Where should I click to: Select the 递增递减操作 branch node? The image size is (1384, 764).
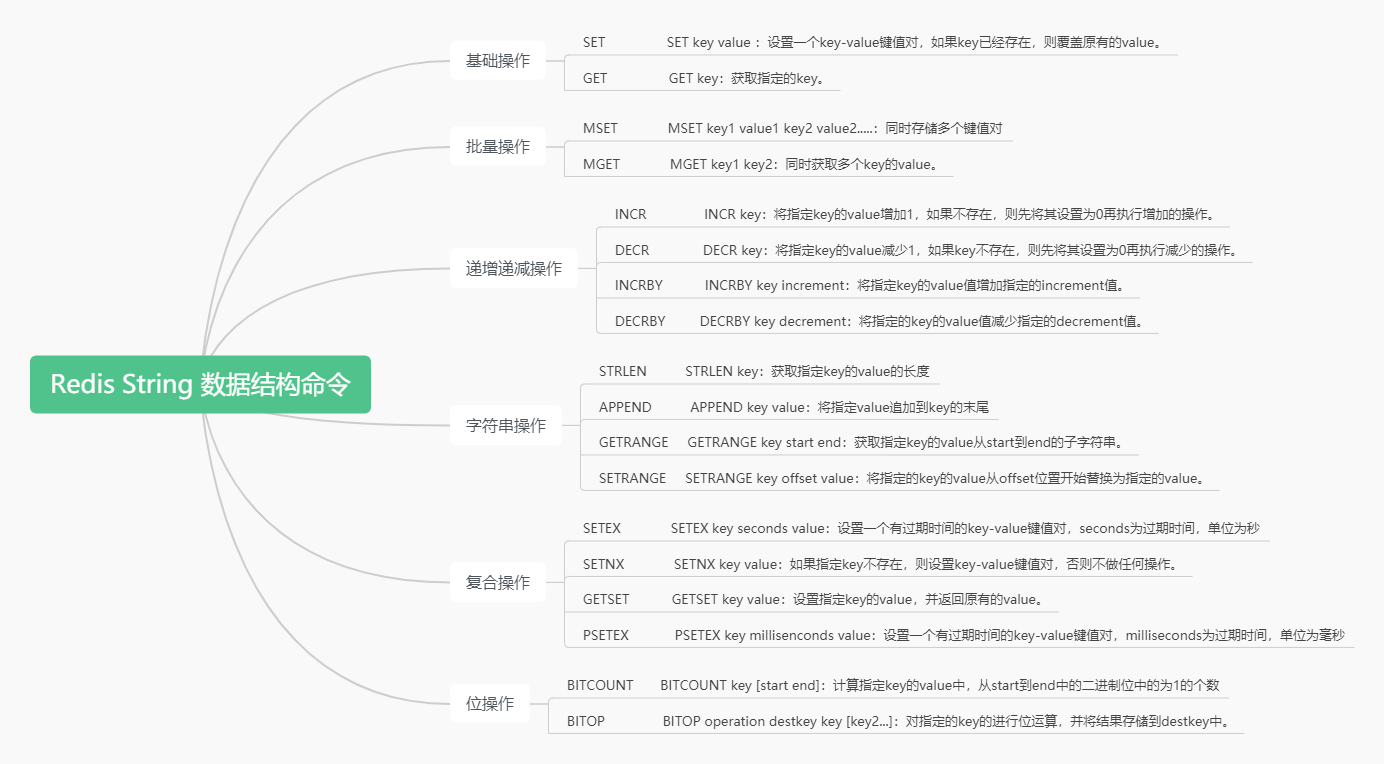[514, 268]
